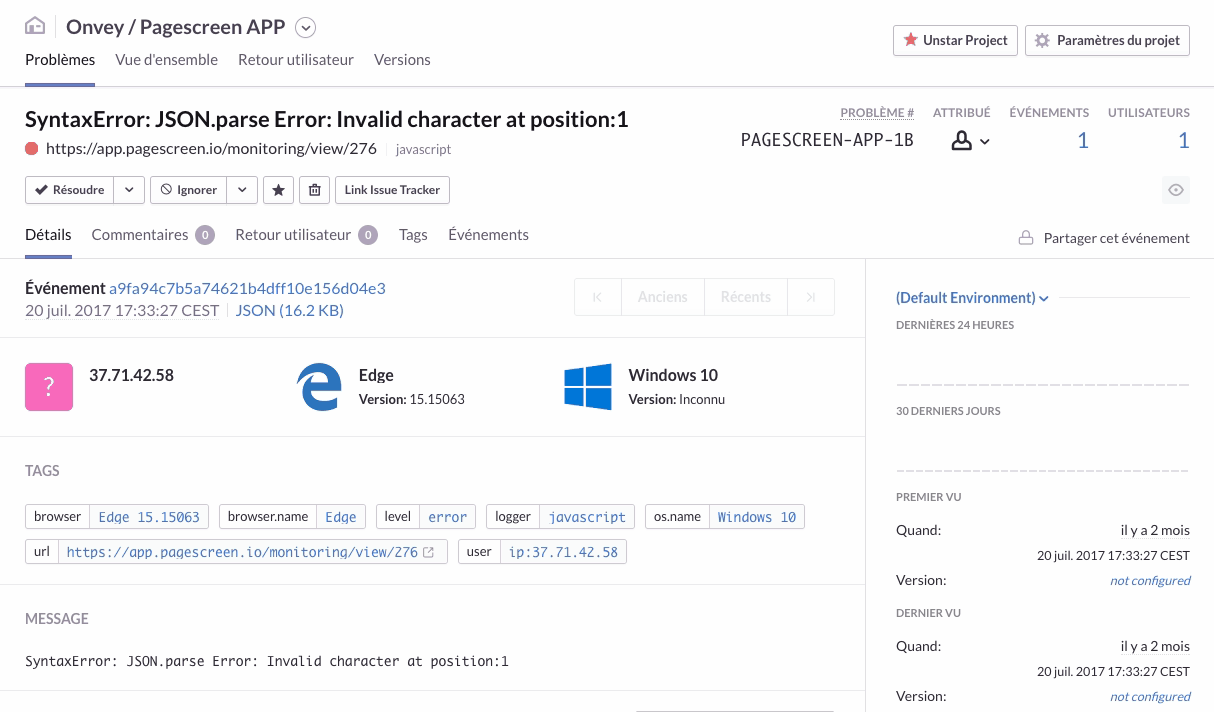Click the browser.name tag value Edge

pyautogui.click(x=341, y=517)
